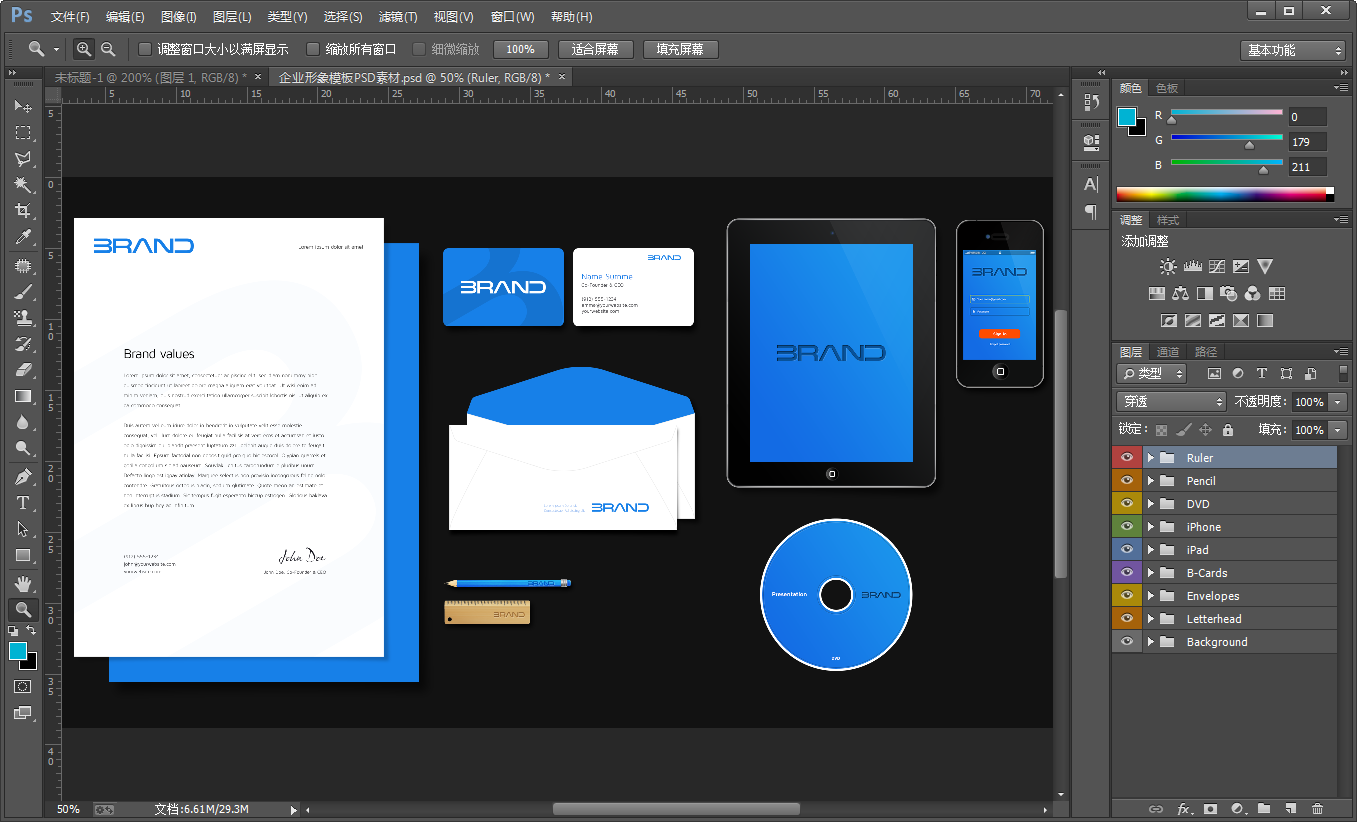The width and height of the screenshot is (1357, 822).
Task: Delete layer using the trash icon
Action: 1317,808
